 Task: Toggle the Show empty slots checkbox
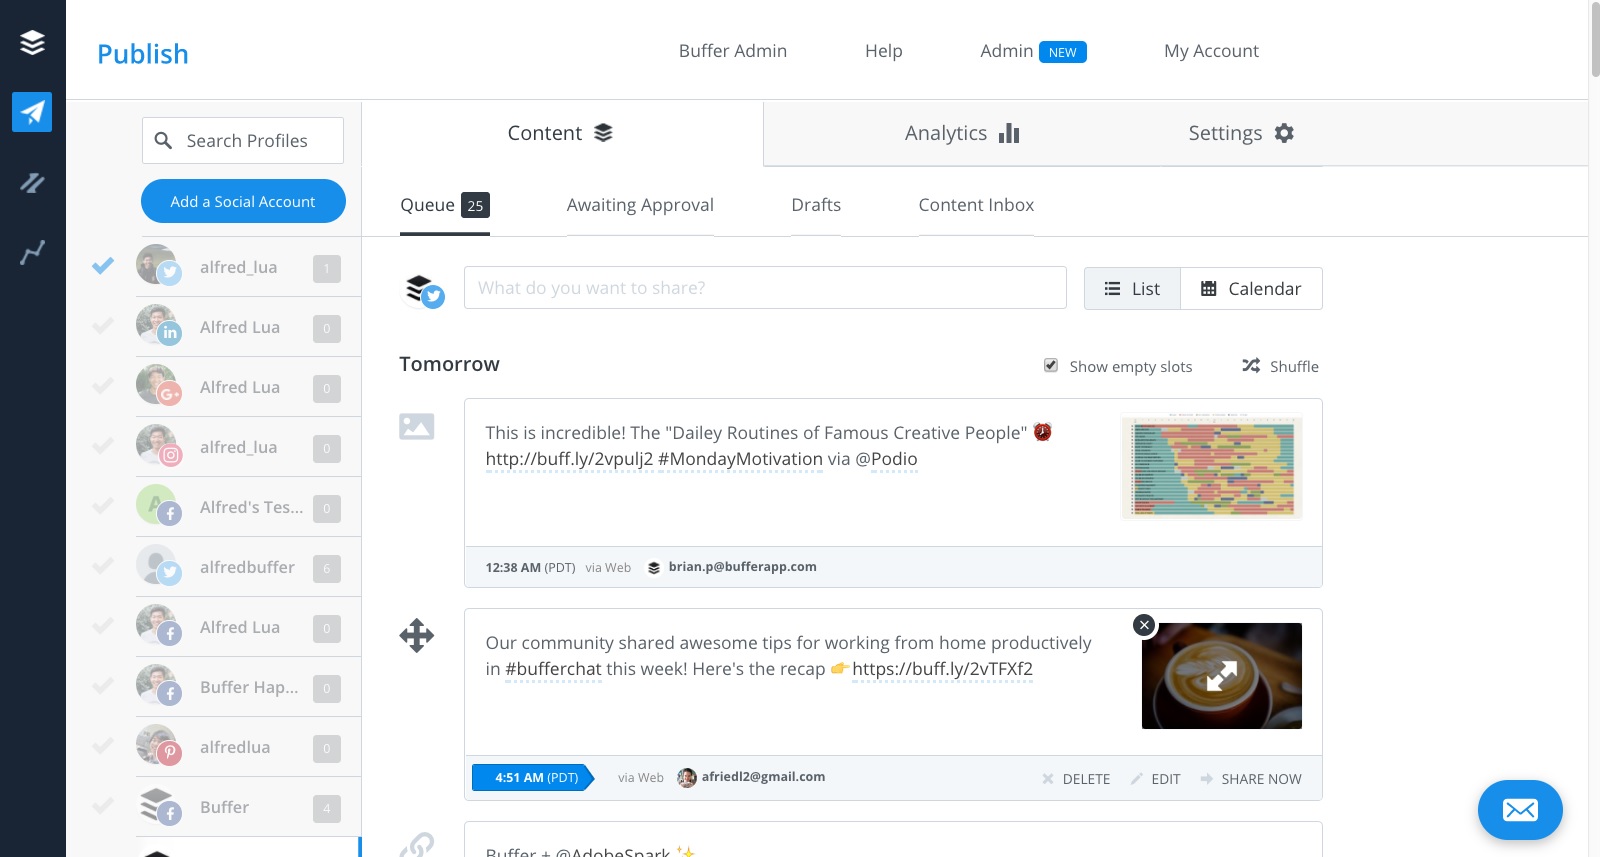1051,366
